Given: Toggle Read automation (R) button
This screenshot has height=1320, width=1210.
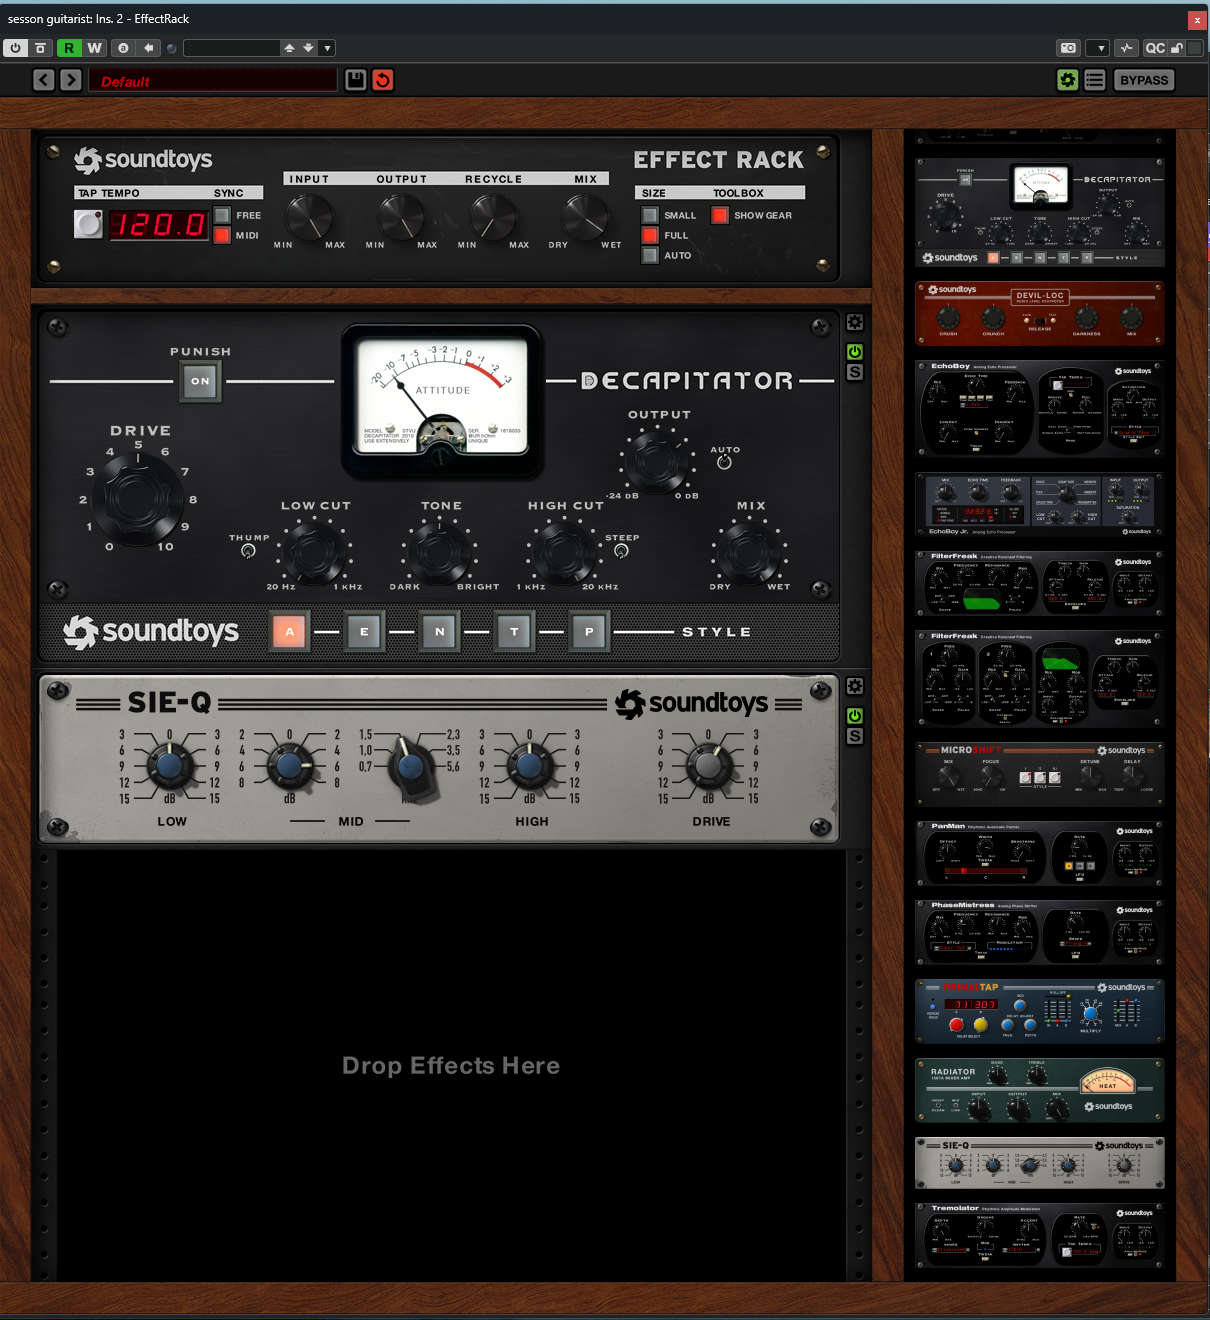Looking at the screenshot, I should [x=69, y=48].
